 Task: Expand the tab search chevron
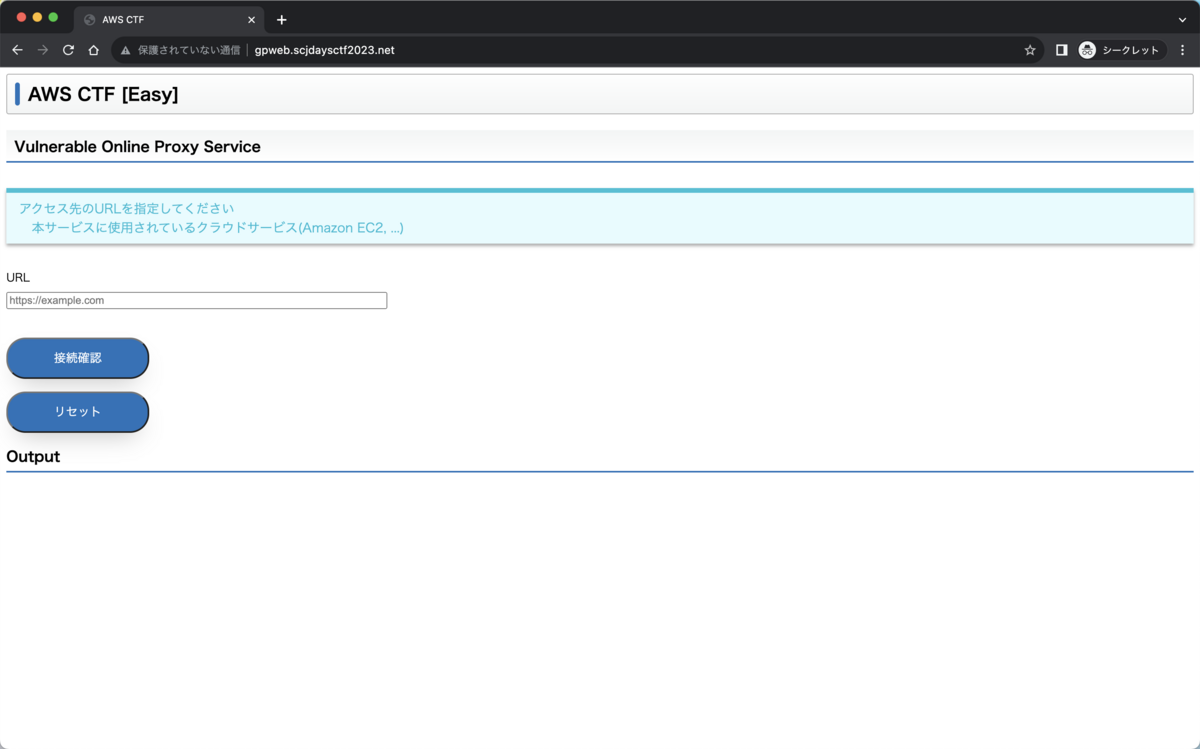point(1183,20)
